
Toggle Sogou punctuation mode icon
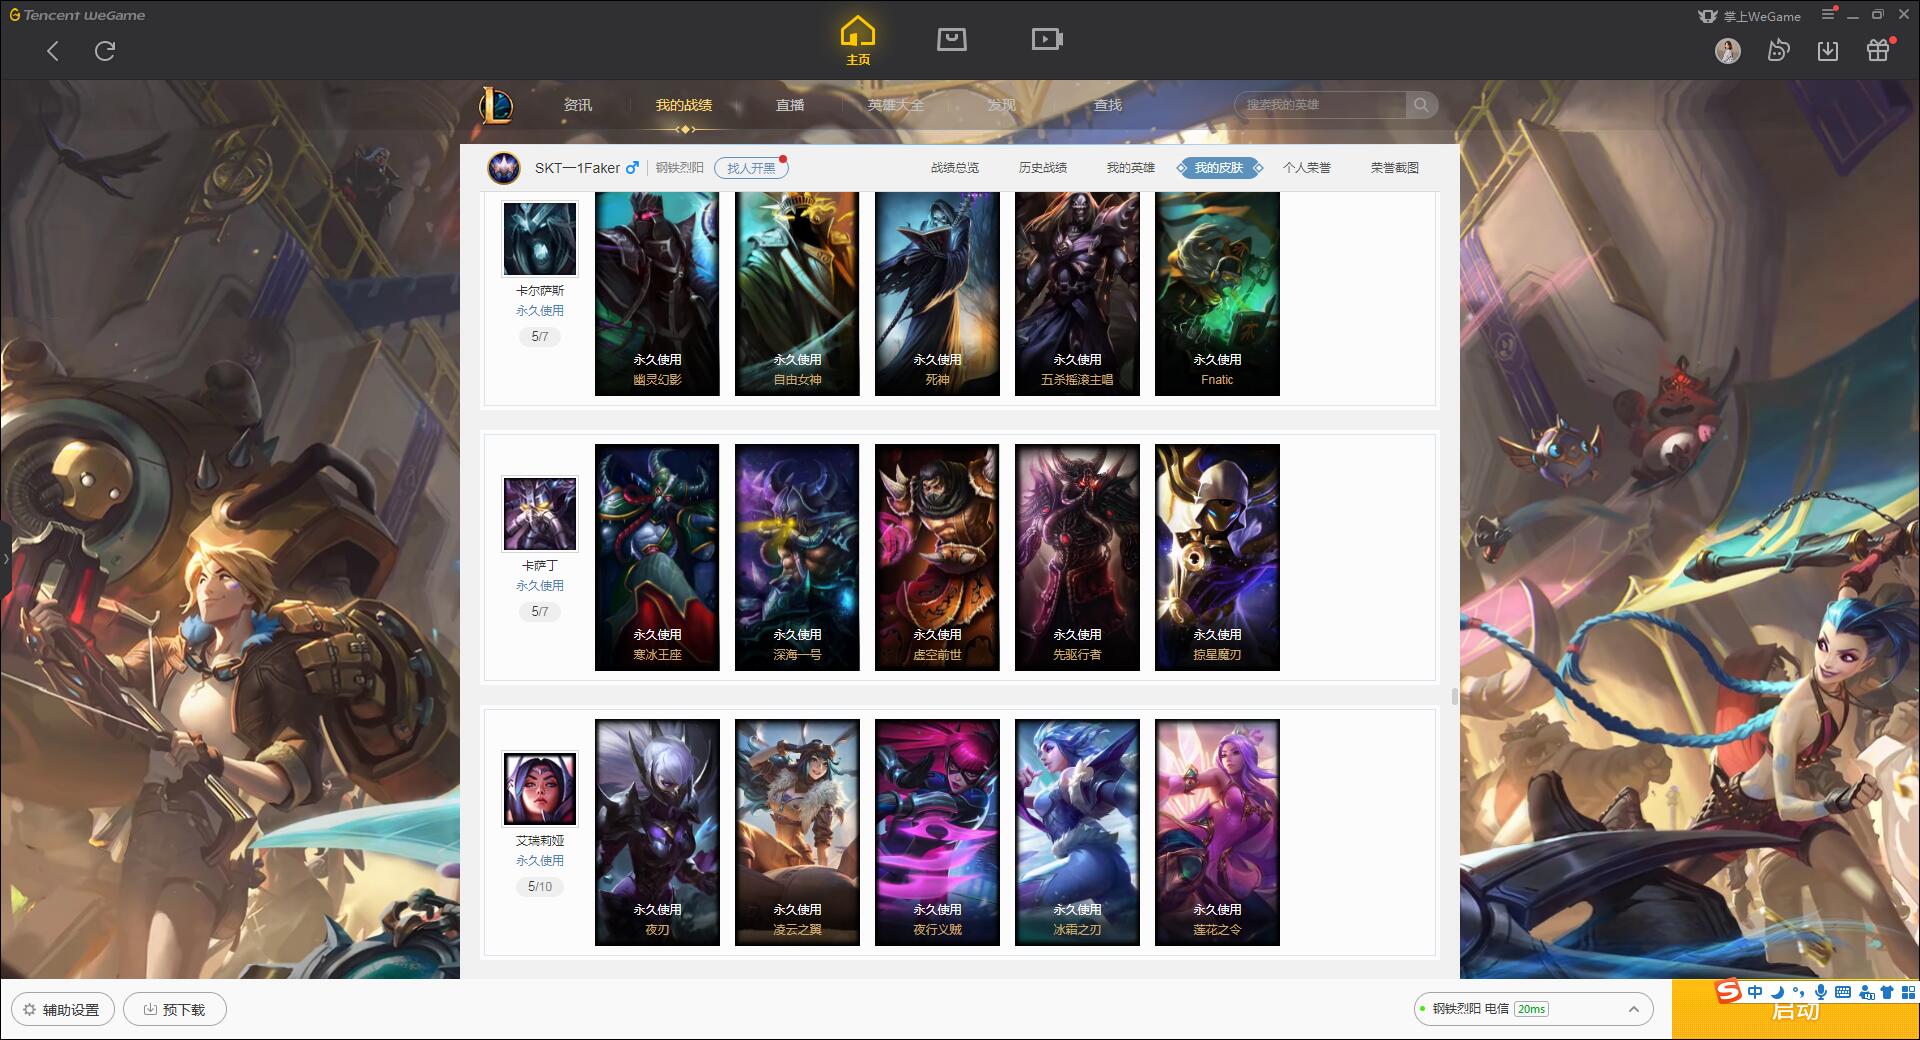[1798, 992]
